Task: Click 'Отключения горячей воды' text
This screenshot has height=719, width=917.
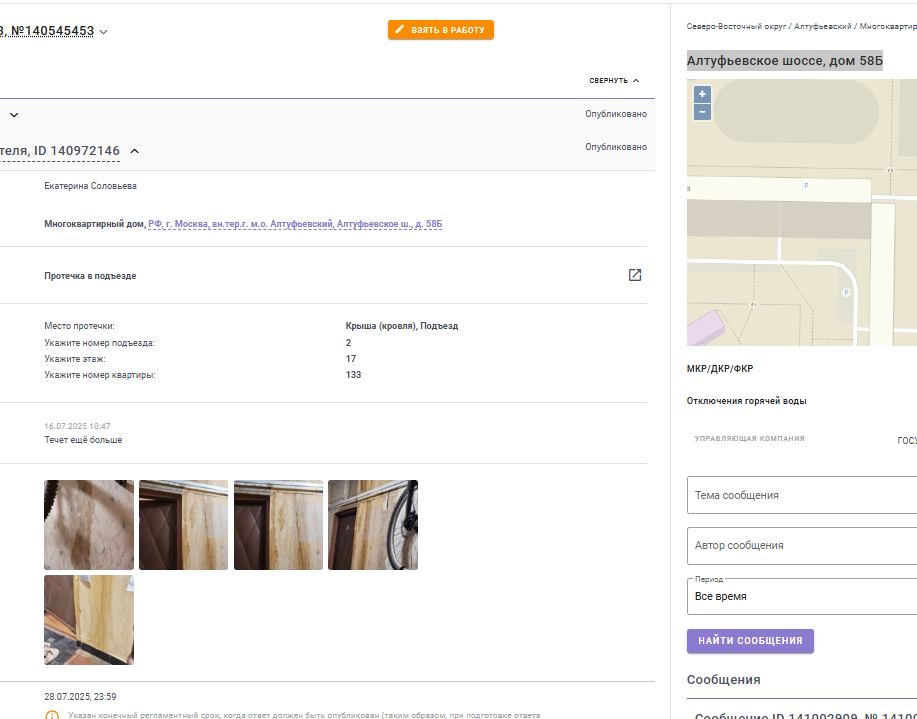Action: pyautogui.click(x=746, y=401)
